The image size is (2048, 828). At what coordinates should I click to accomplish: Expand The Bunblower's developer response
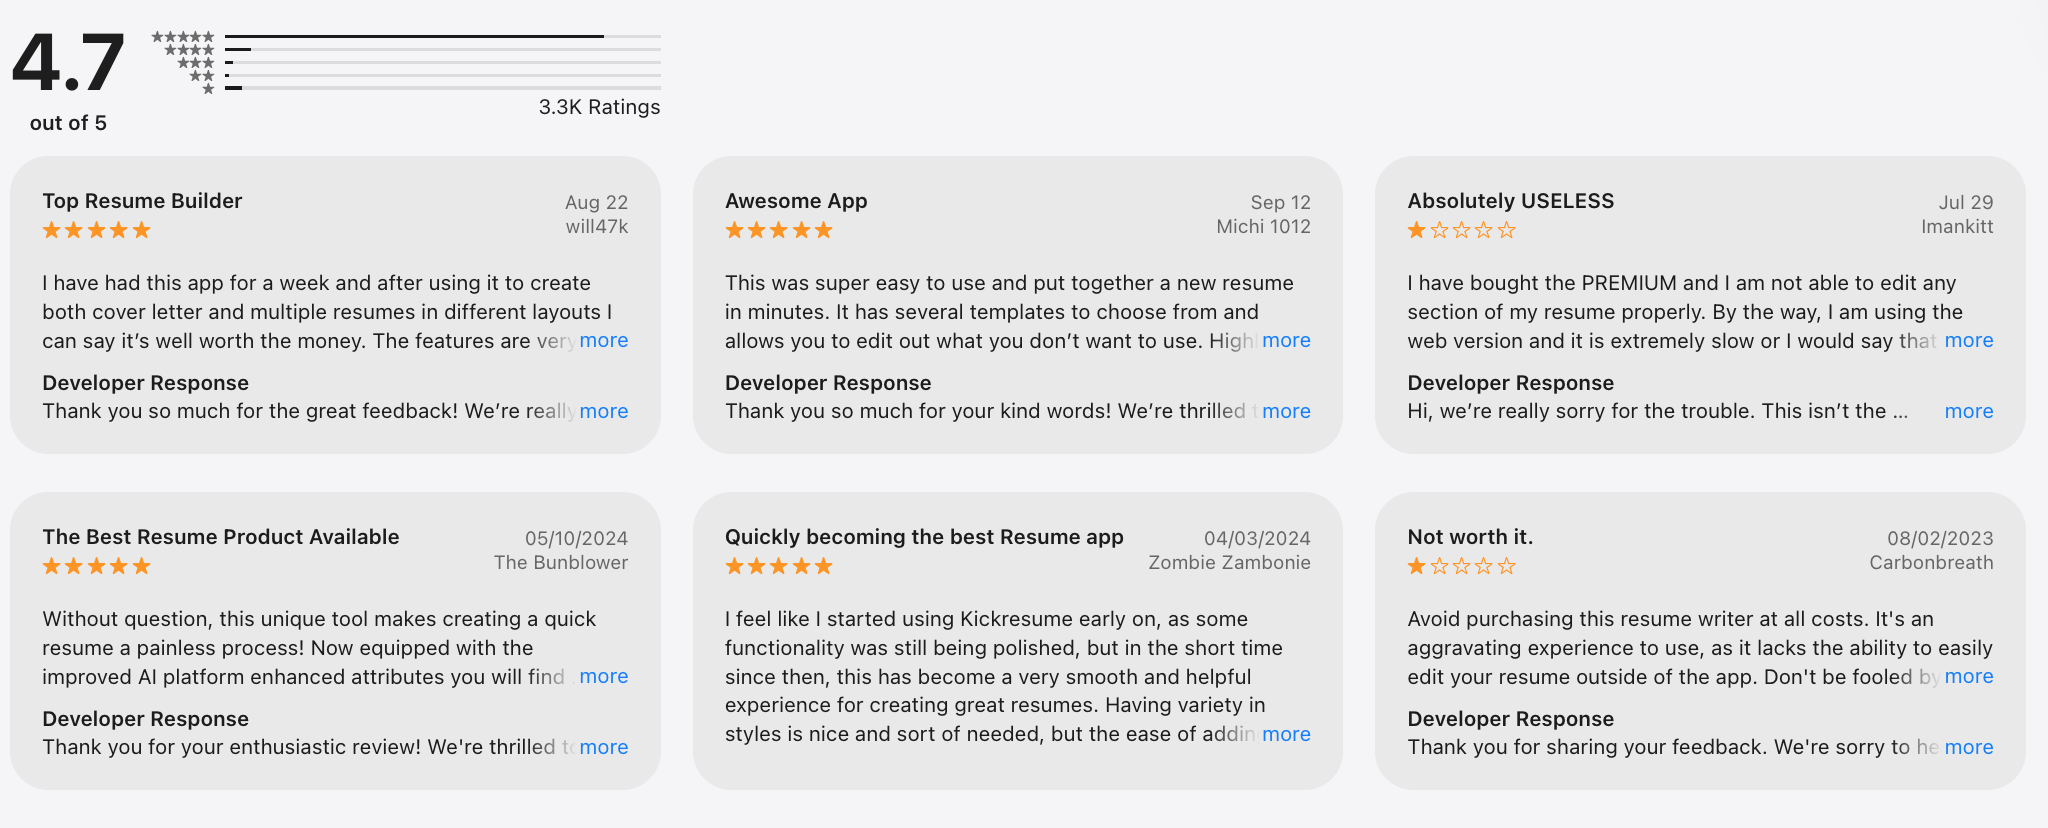(x=604, y=747)
